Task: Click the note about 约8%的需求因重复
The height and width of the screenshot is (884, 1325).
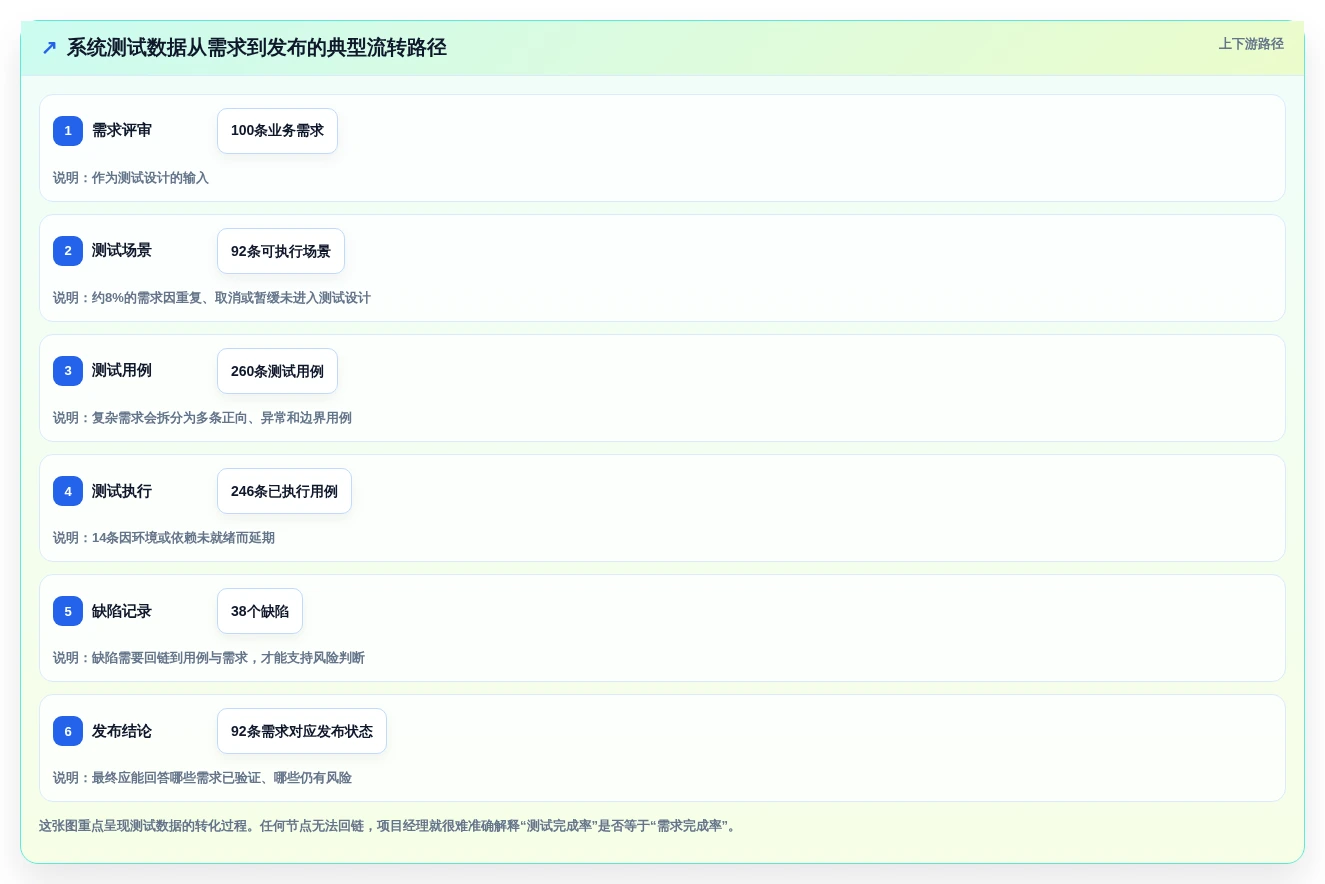Action: [x=212, y=298]
